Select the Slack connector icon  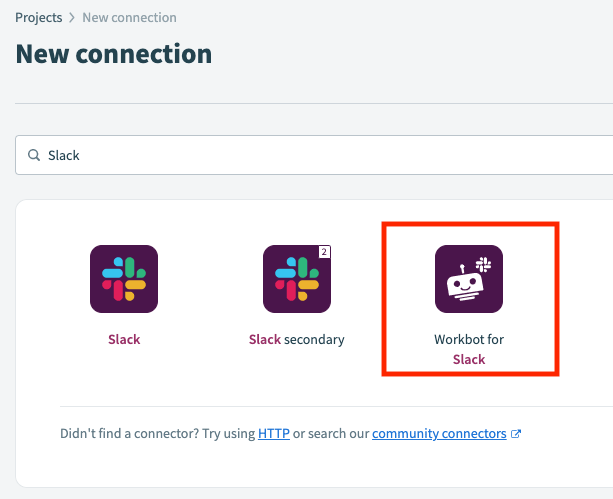[x=124, y=279]
